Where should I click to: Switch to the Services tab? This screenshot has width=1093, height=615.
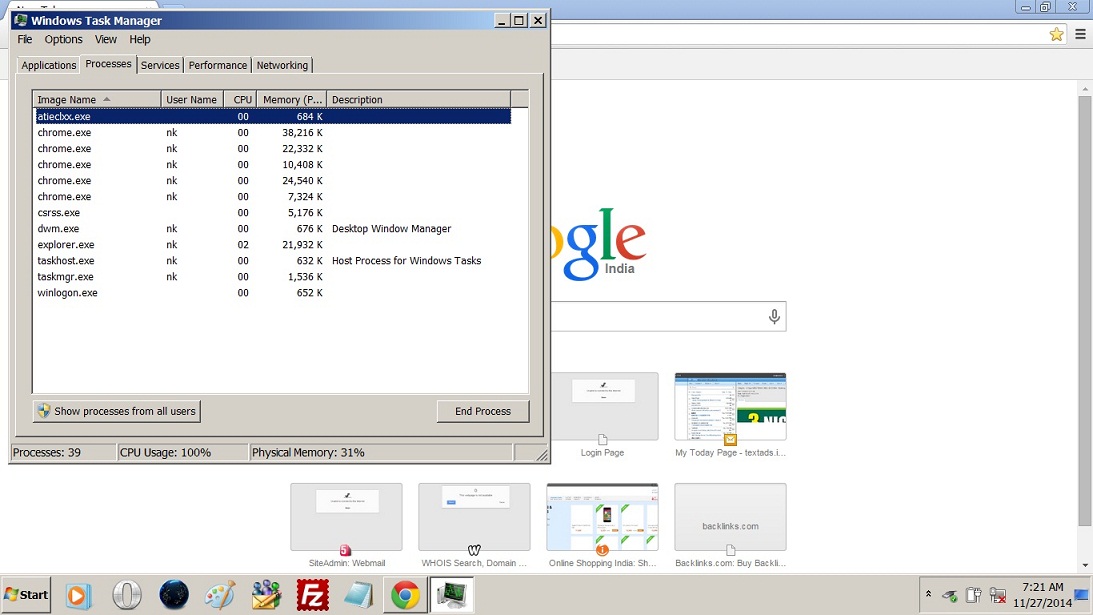click(160, 65)
